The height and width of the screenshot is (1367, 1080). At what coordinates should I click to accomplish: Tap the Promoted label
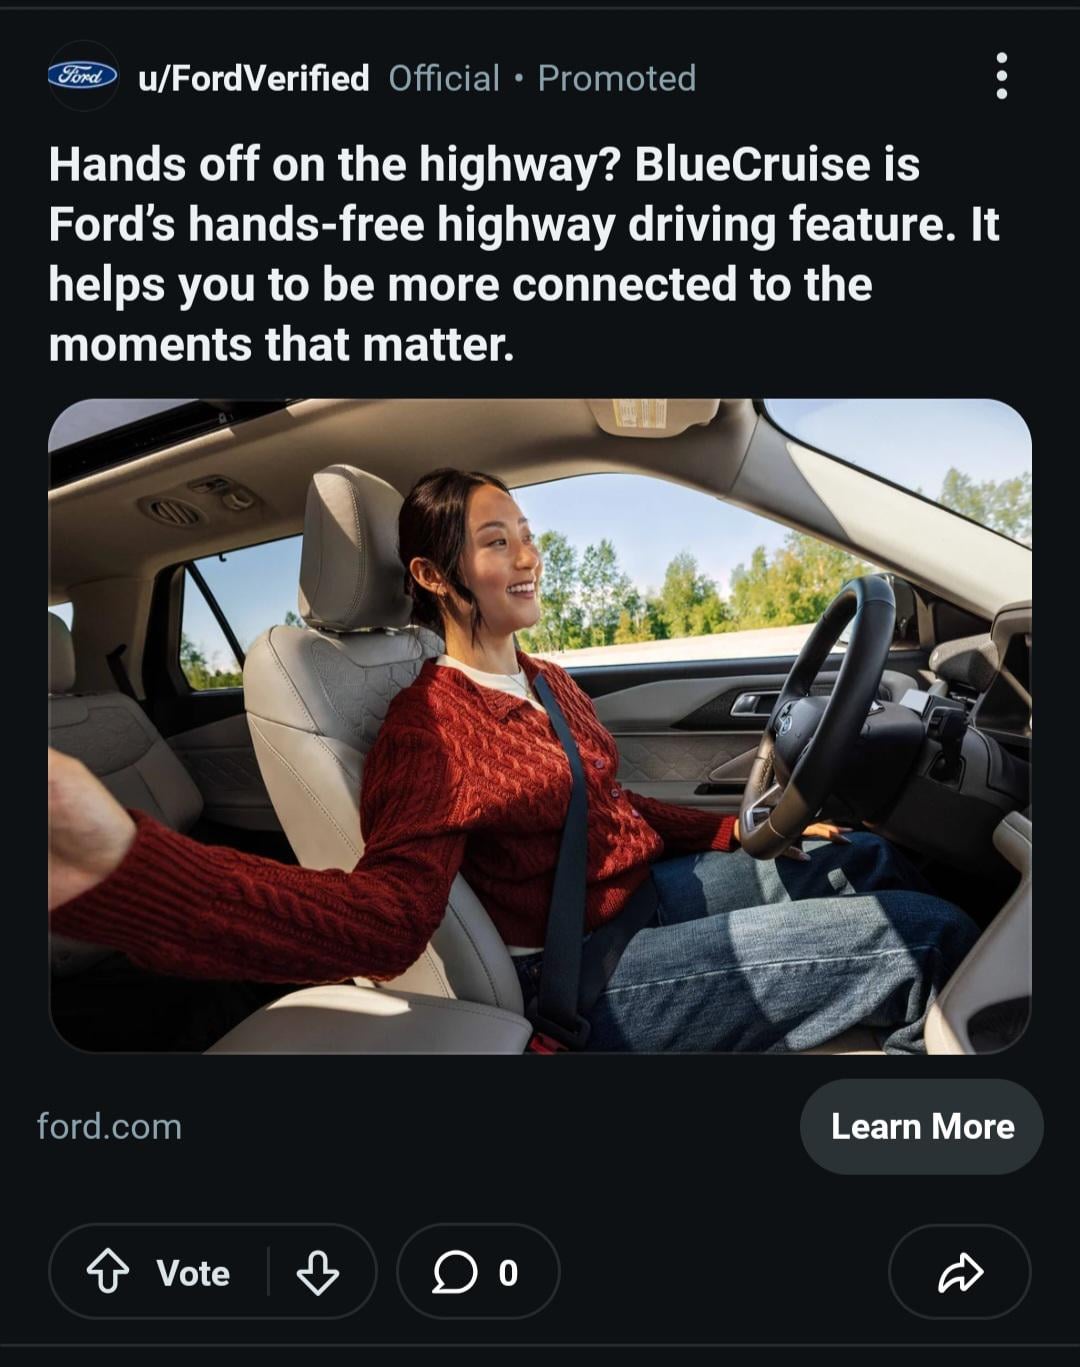617,78
